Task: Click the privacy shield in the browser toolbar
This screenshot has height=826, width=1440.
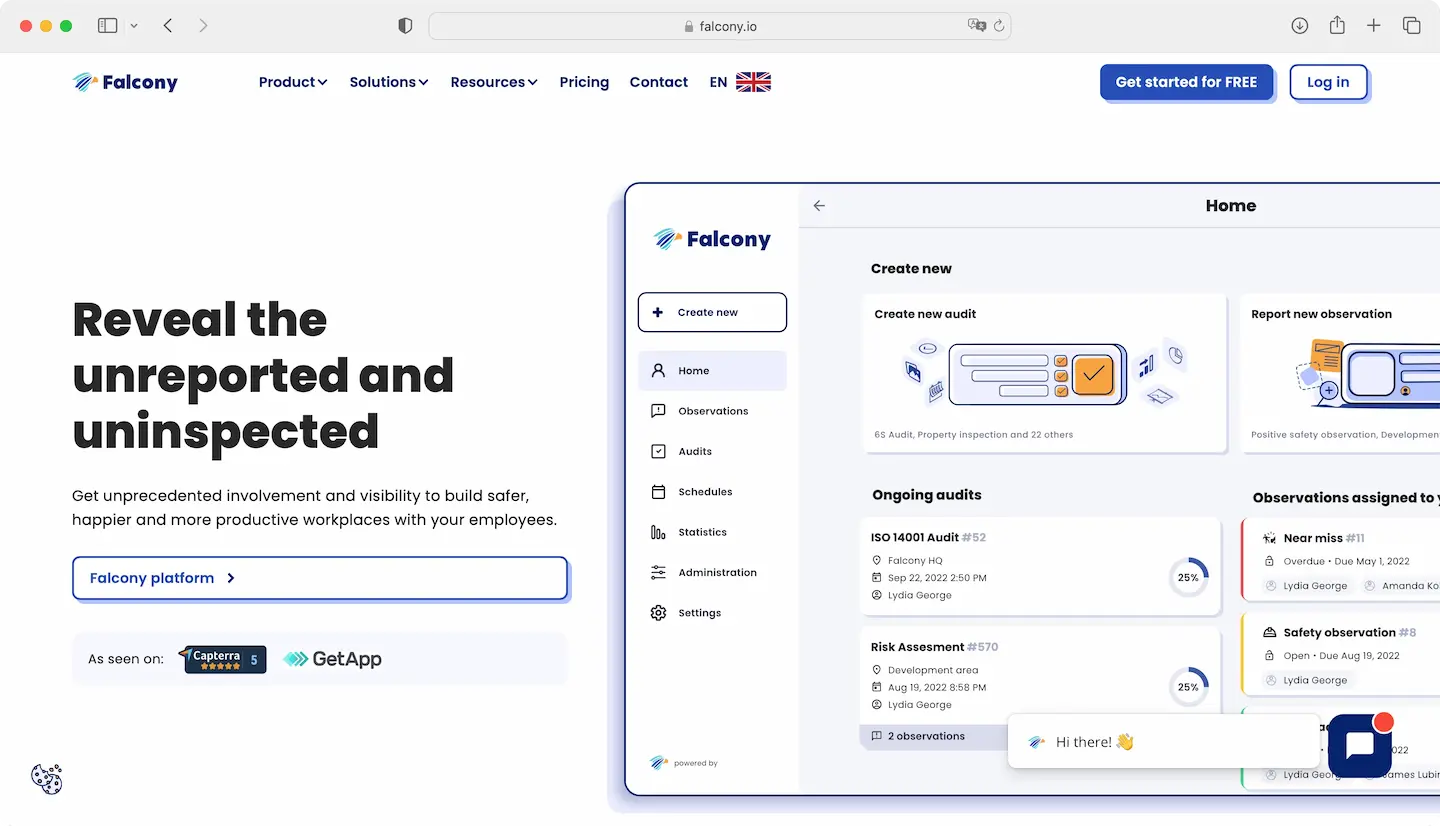Action: click(405, 25)
